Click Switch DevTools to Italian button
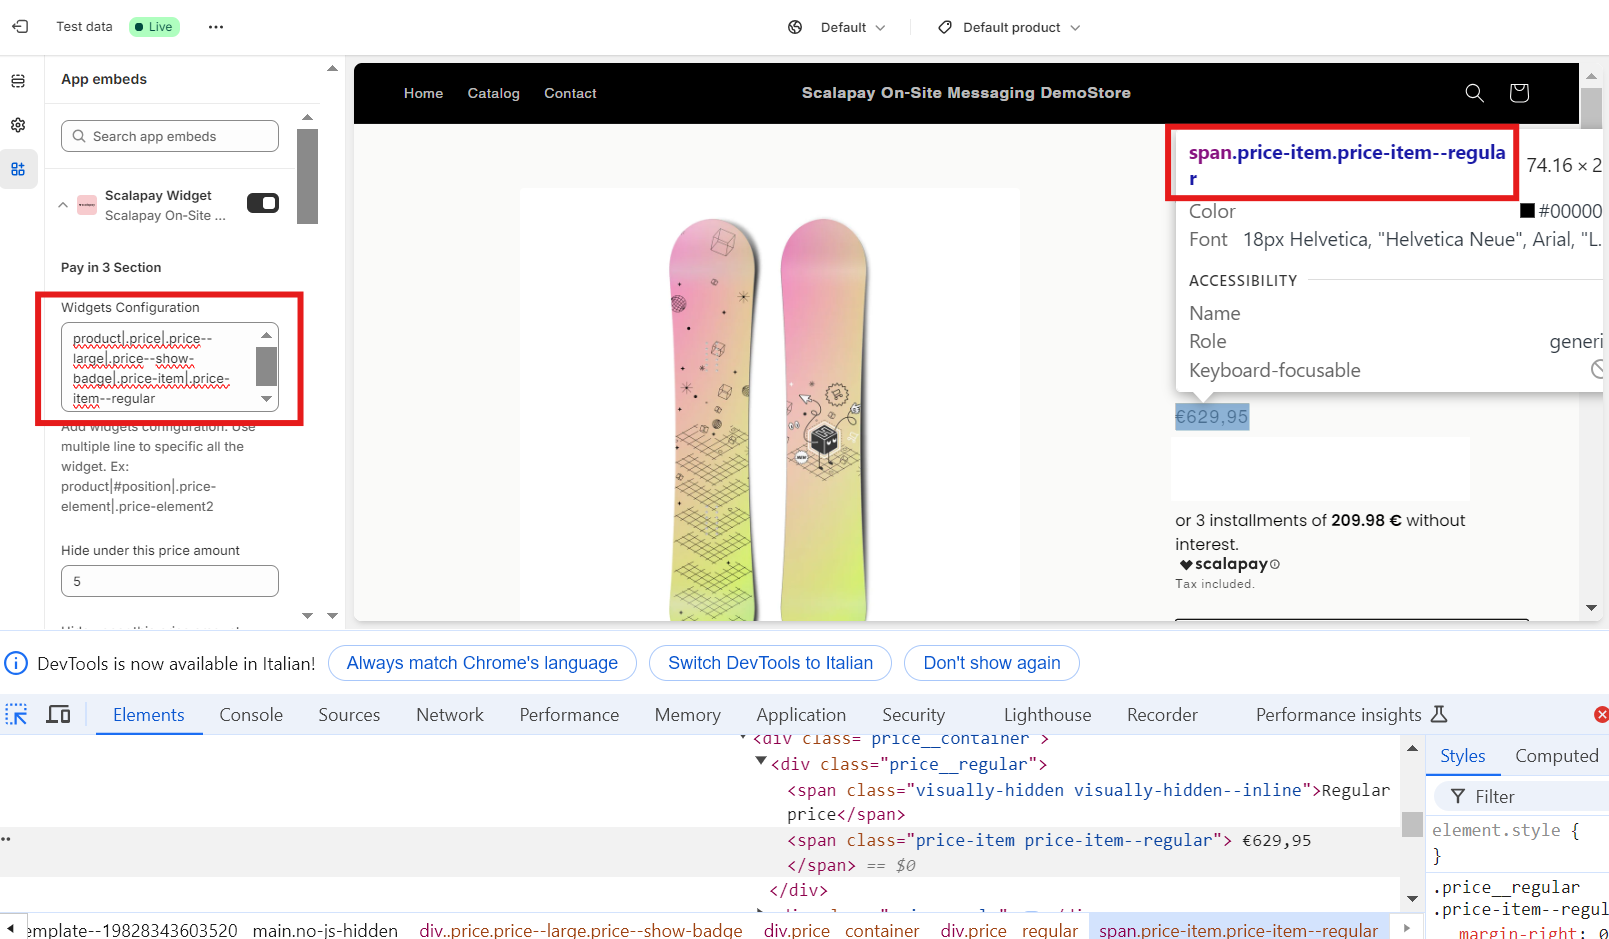1609x939 pixels. pos(770,663)
